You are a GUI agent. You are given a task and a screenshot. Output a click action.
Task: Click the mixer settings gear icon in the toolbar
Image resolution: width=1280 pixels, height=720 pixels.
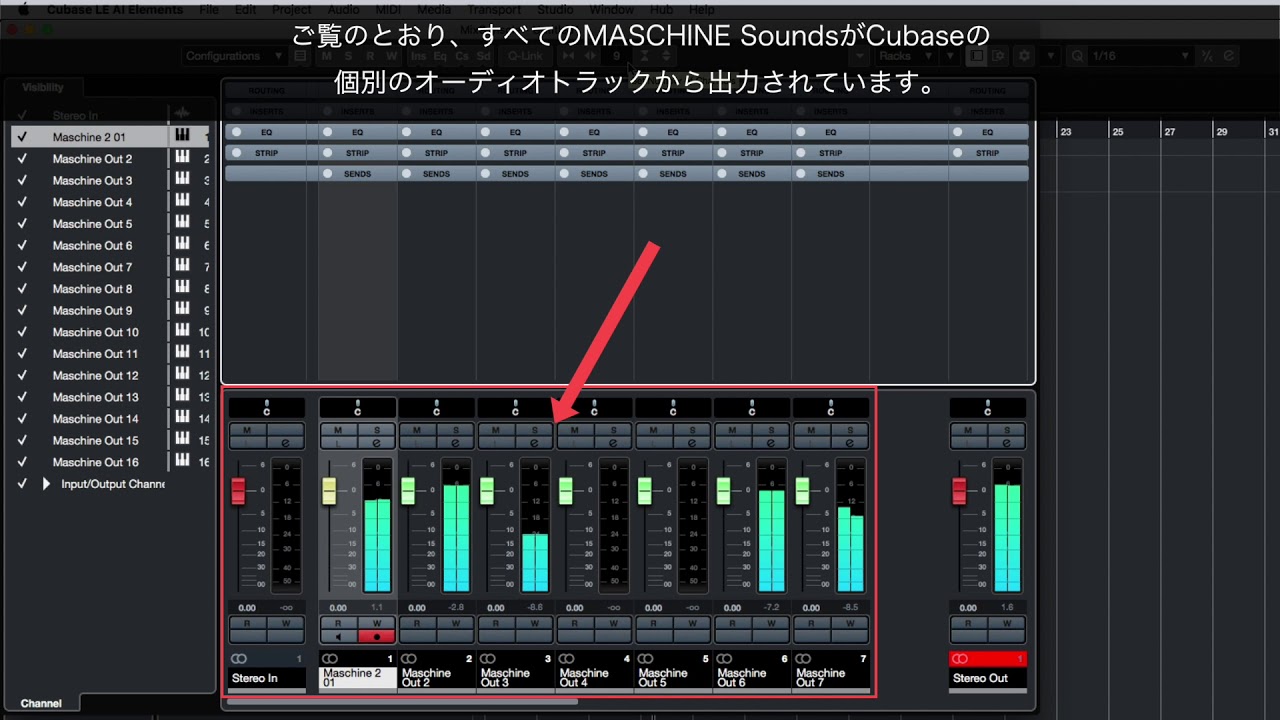pos(1024,56)
